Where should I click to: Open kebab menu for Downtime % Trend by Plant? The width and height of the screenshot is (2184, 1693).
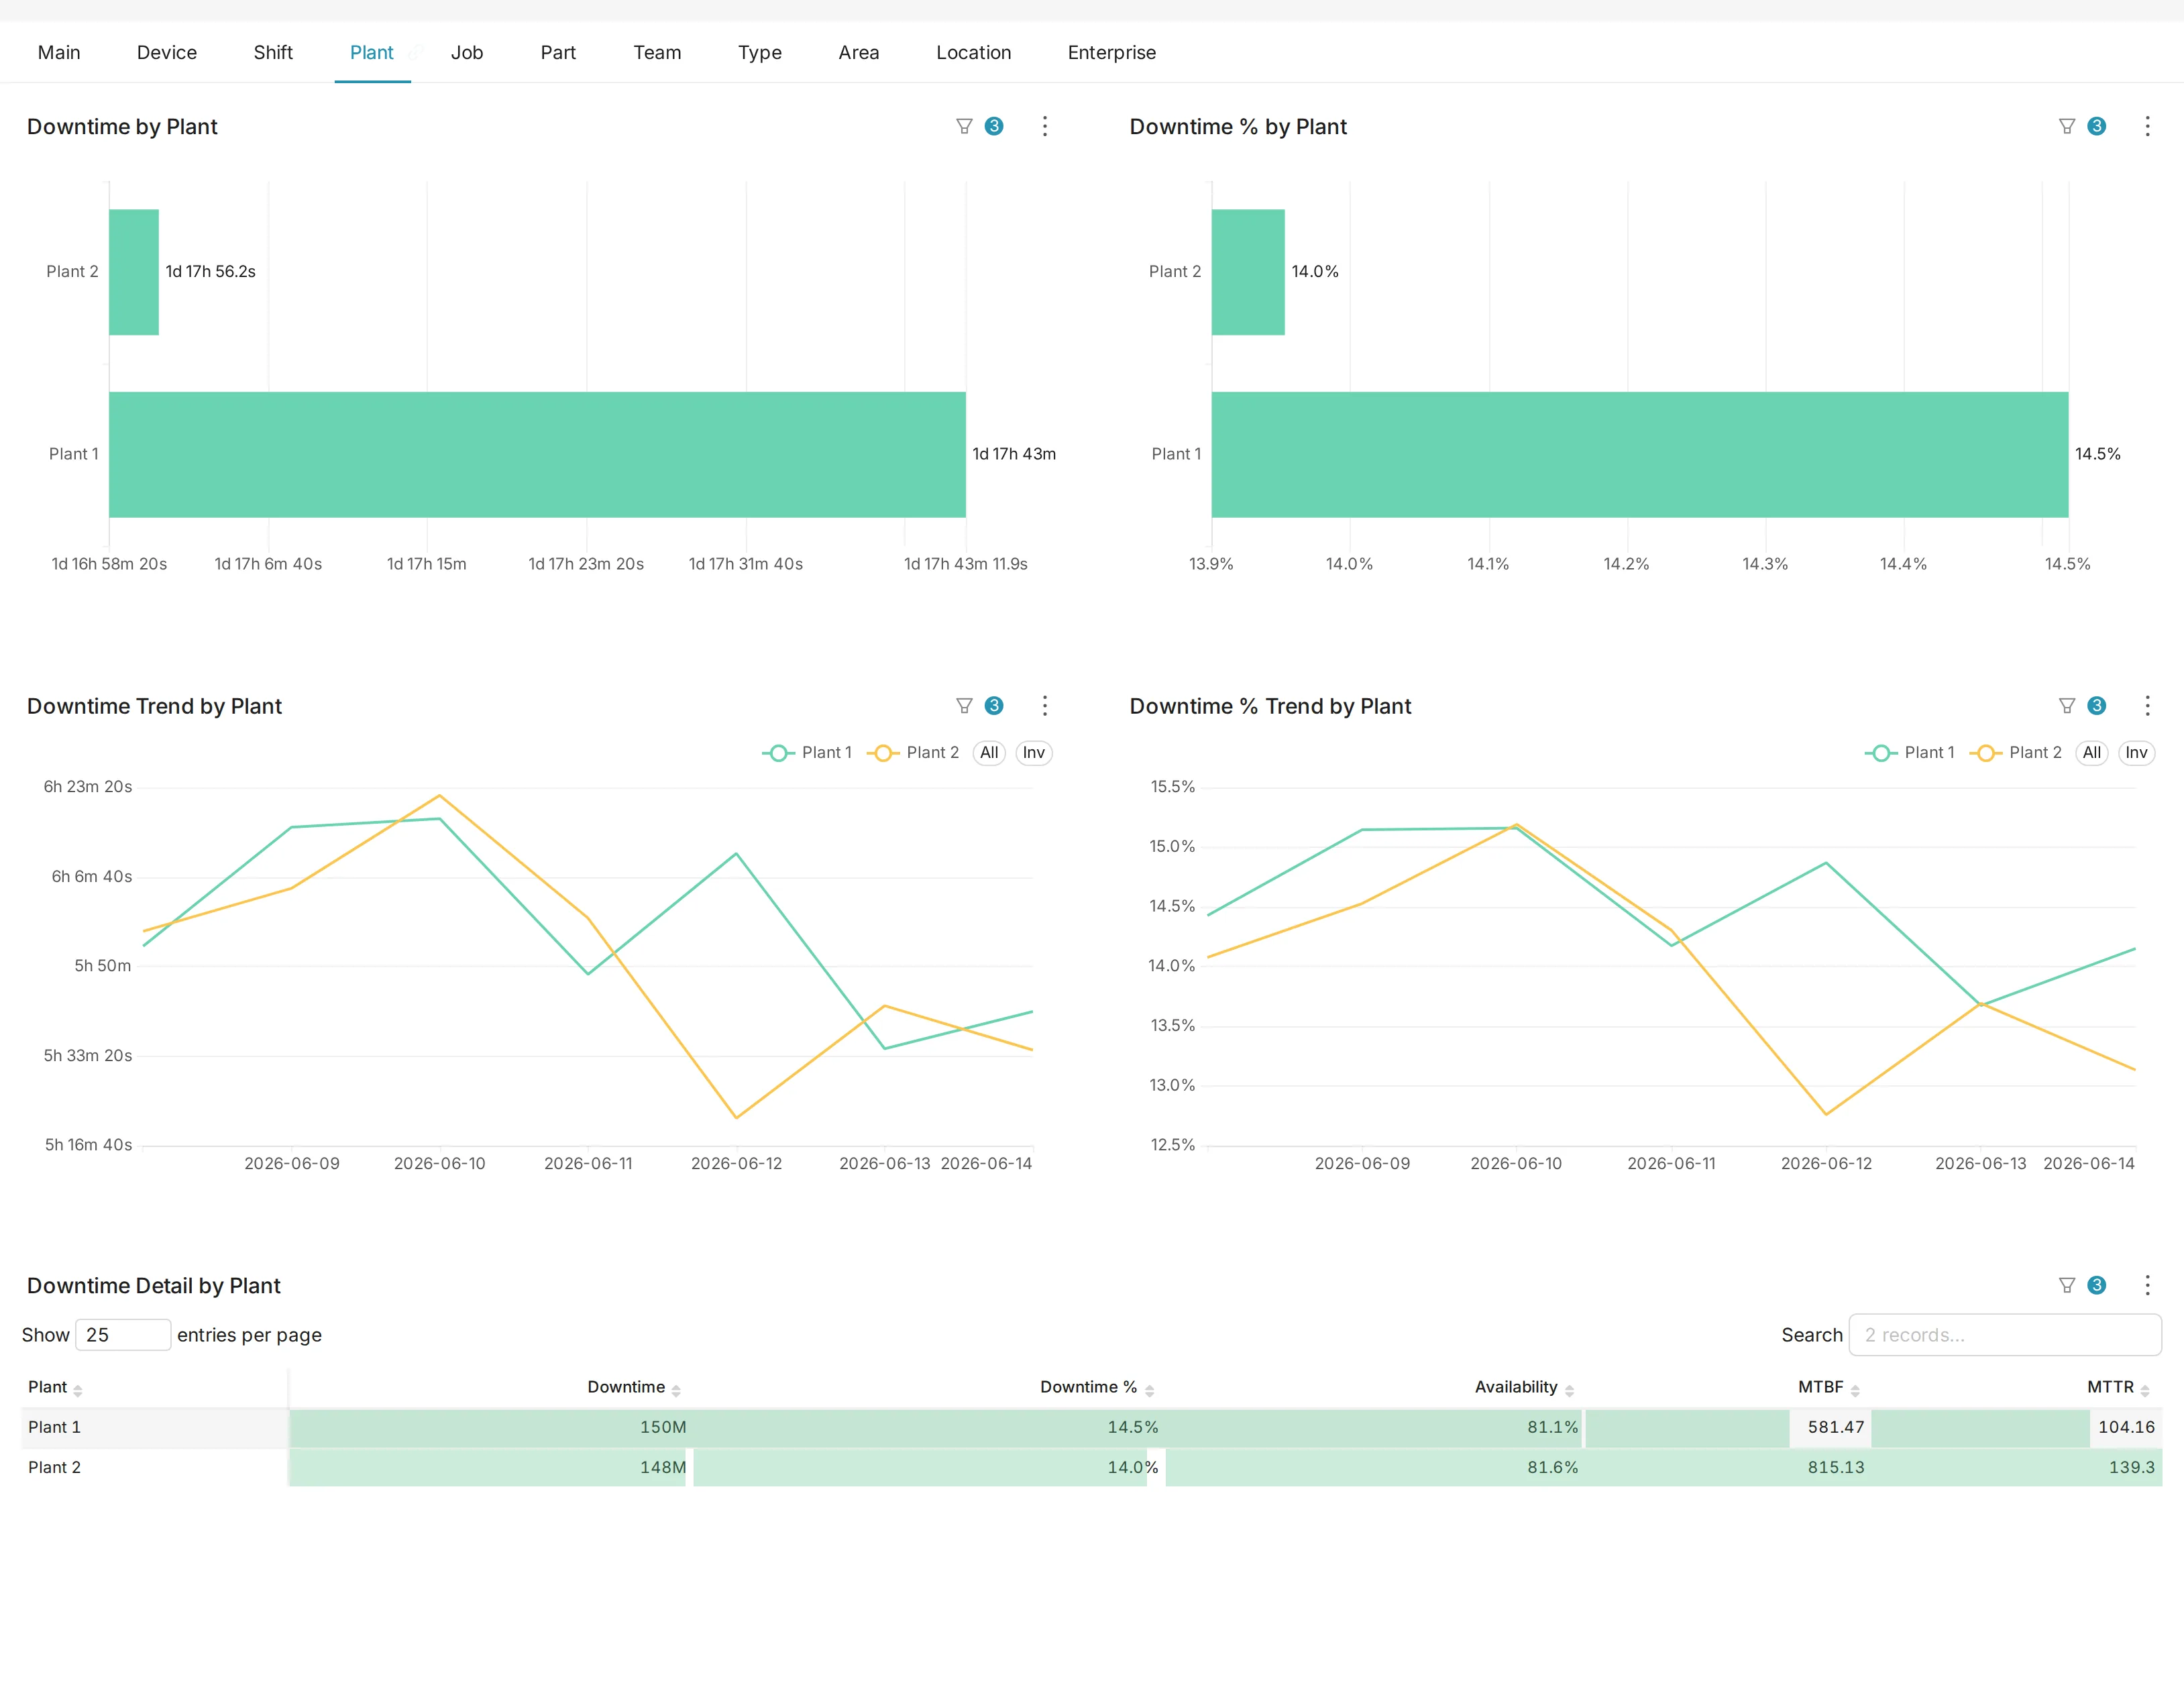coord(2147,706)
